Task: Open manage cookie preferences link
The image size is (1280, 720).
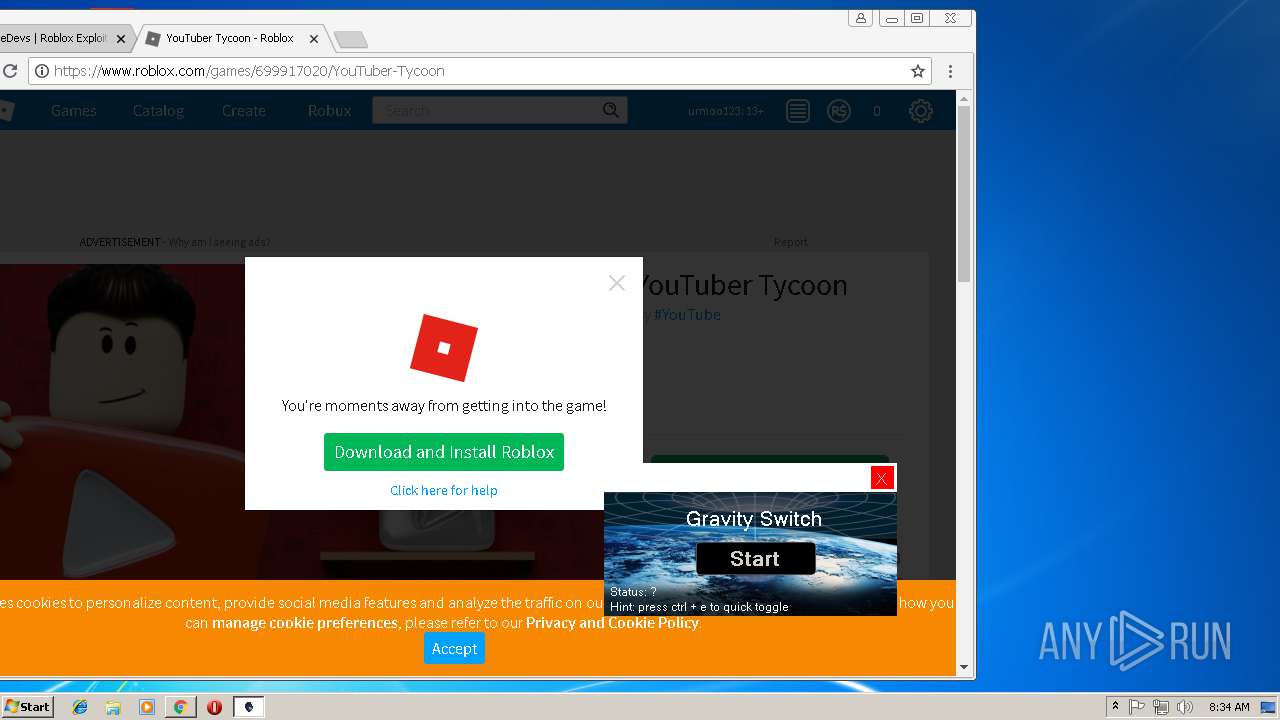Action: click(x=305, y=623)
